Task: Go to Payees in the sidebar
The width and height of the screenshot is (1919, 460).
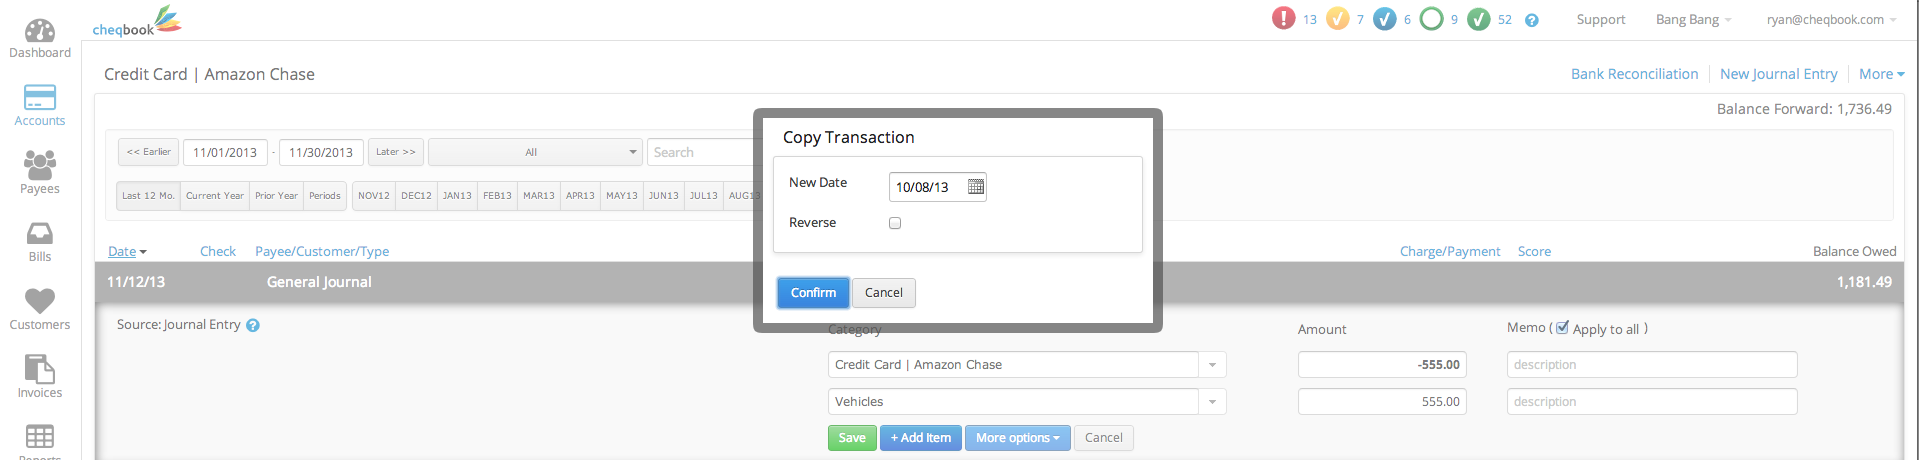Action: 40,164
